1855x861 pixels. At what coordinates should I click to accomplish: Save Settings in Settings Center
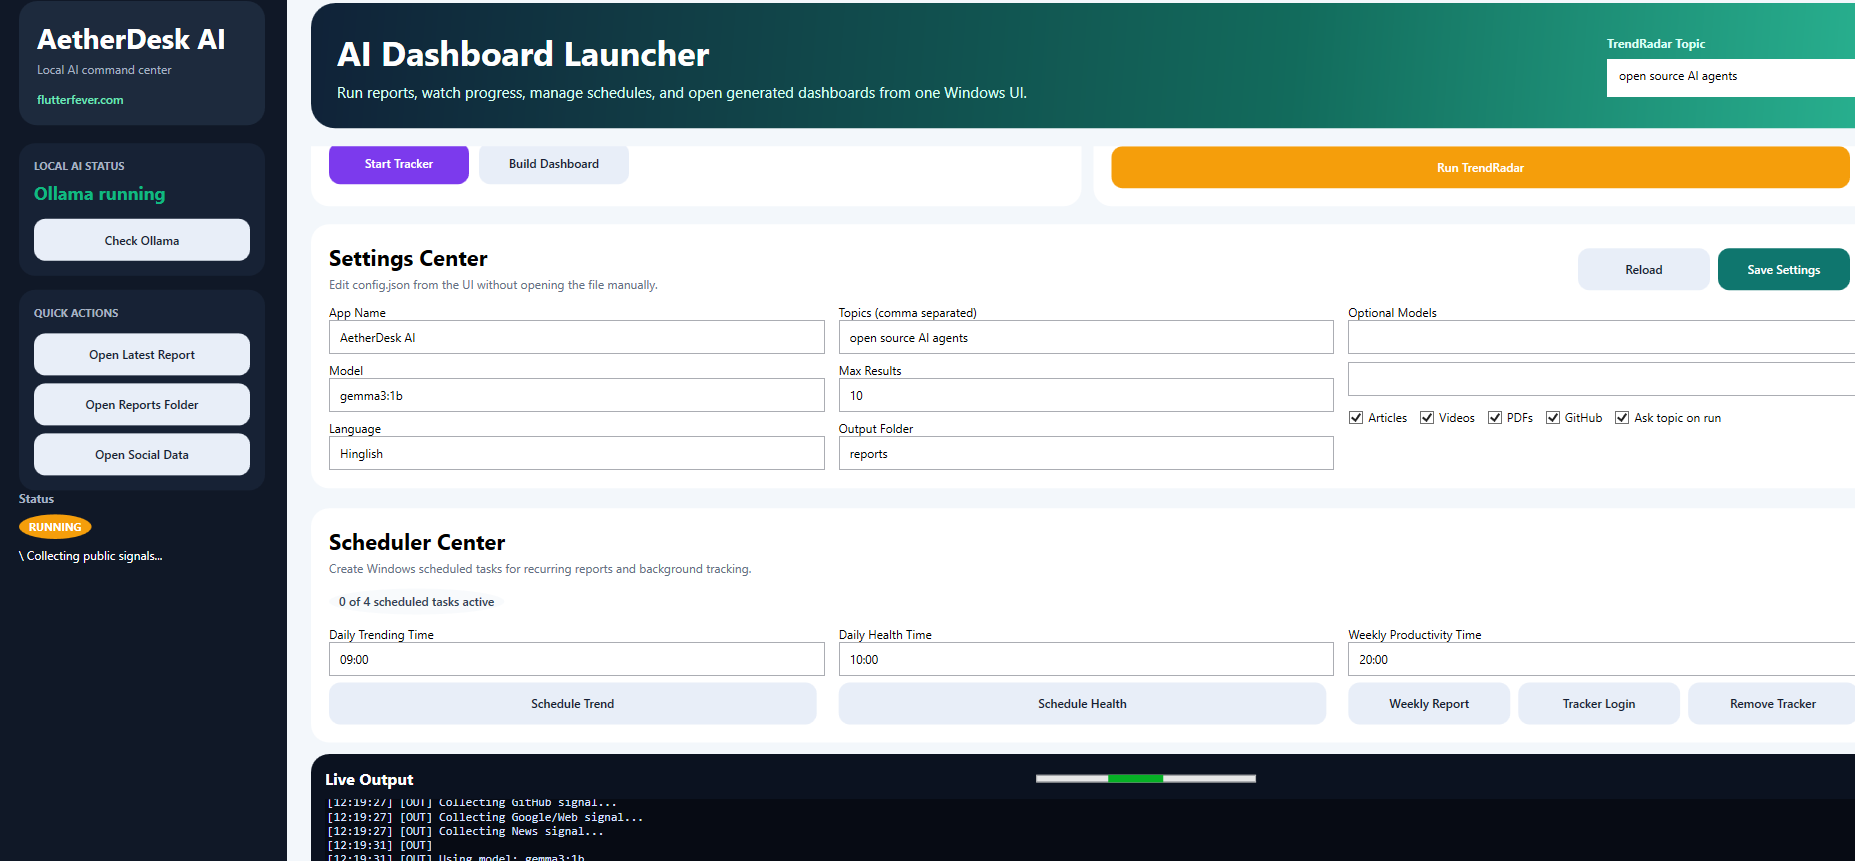[x=1783, y=269]
